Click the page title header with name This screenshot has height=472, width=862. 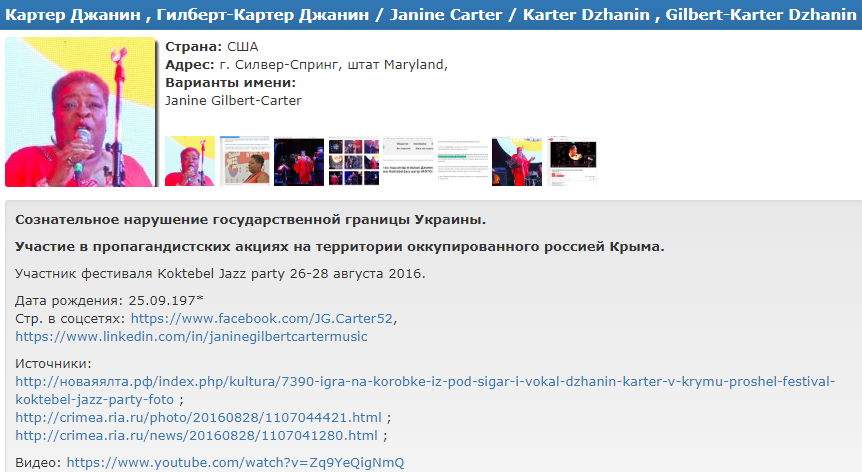point(431,15)
